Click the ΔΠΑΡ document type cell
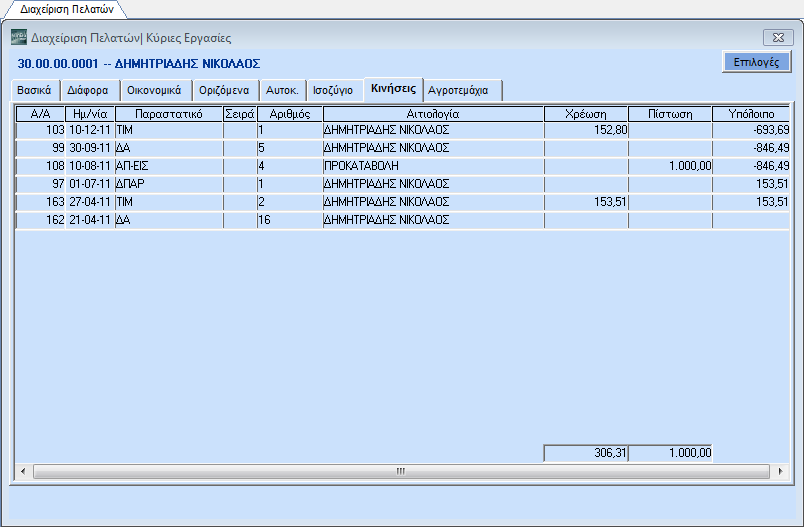 point(169,184)
